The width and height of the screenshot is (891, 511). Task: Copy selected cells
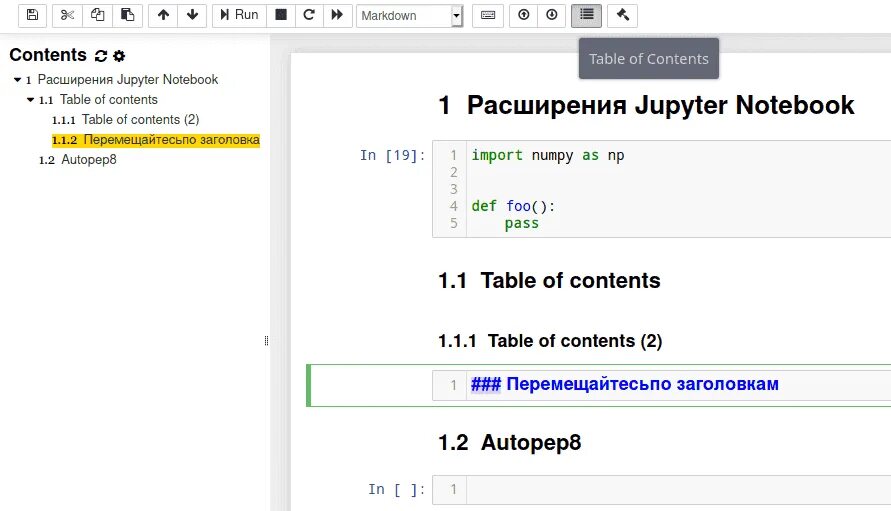coord(97,15)
